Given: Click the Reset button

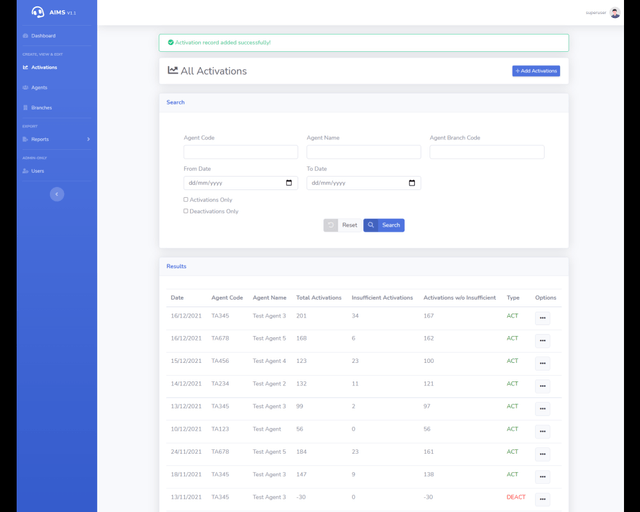Looking at the screenshot, I should (342, 225).
